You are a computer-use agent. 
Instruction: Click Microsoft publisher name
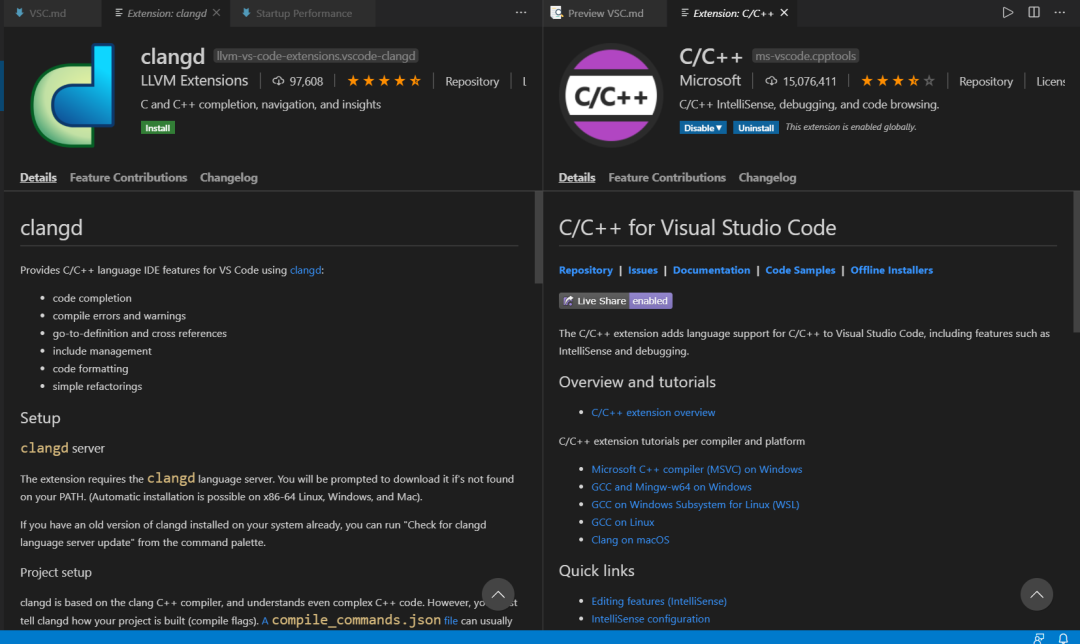710,81
